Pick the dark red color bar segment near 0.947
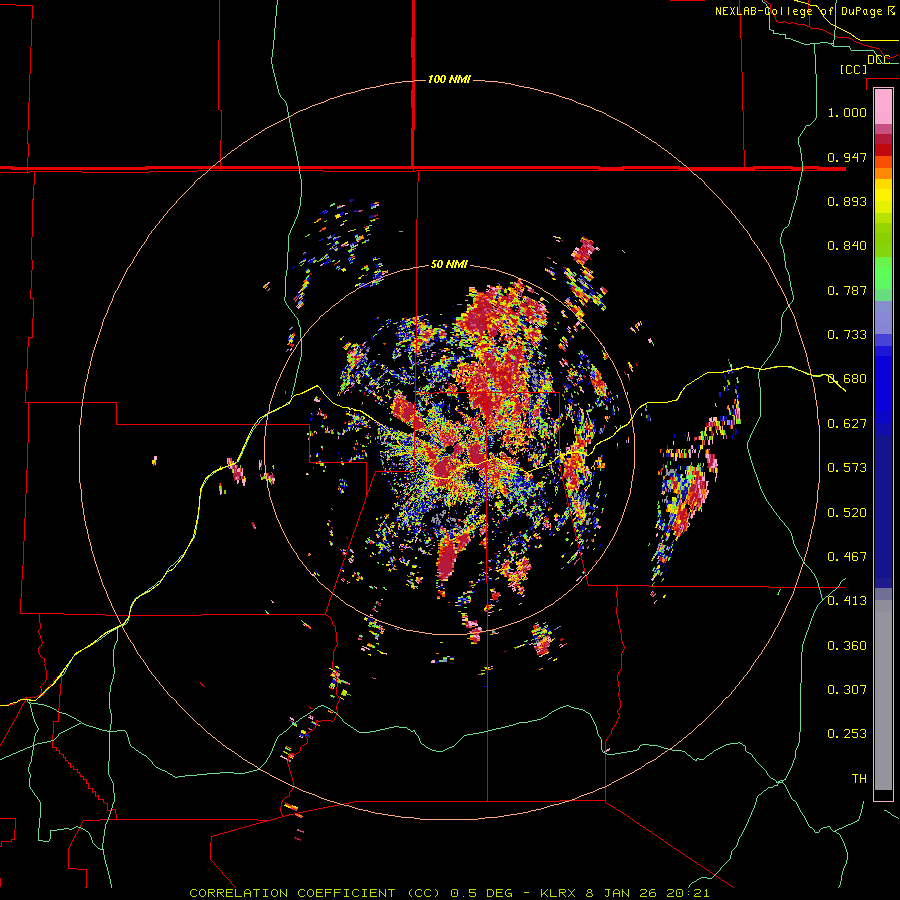 883,150
